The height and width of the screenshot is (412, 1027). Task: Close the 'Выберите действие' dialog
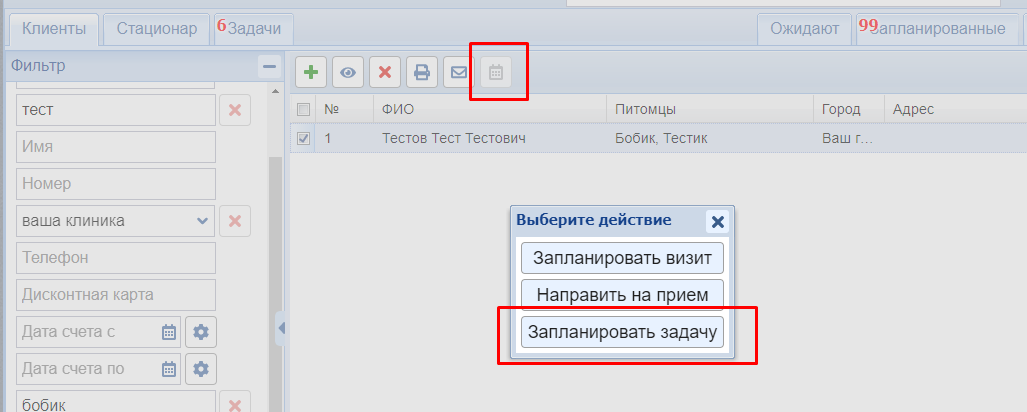coord(717,222)
